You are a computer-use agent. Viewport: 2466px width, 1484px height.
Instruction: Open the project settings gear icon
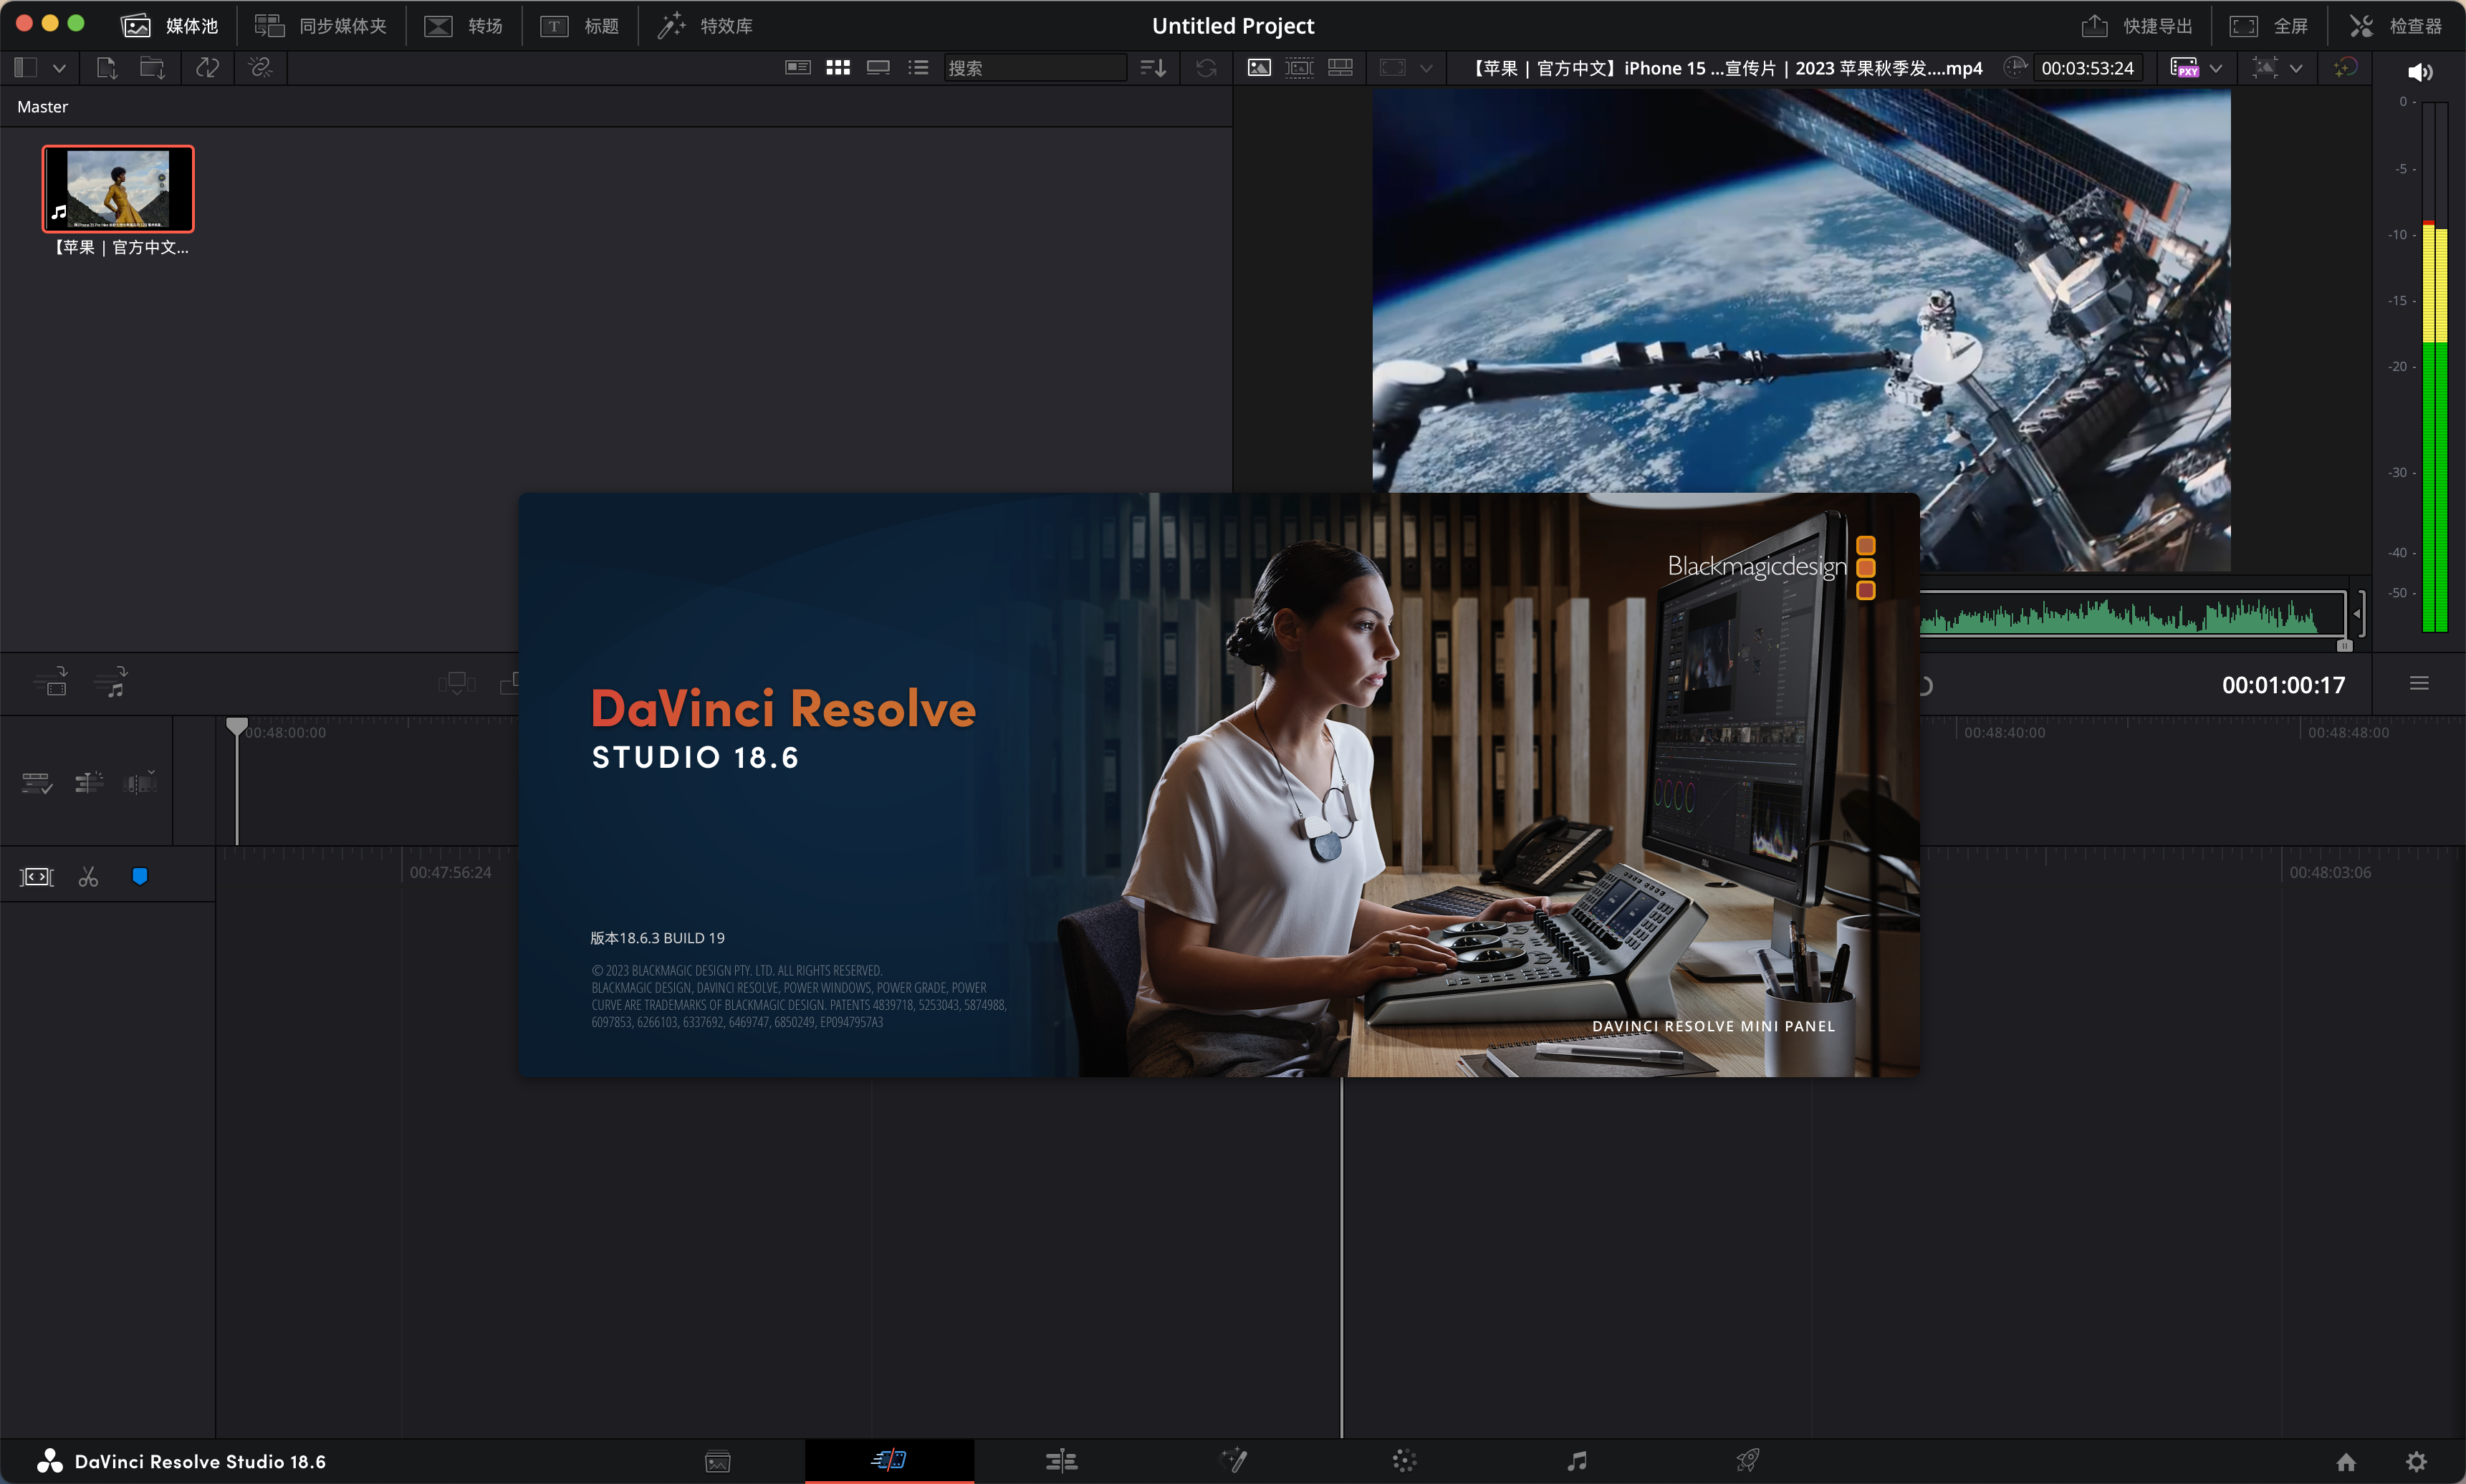click(2416, 1462)
